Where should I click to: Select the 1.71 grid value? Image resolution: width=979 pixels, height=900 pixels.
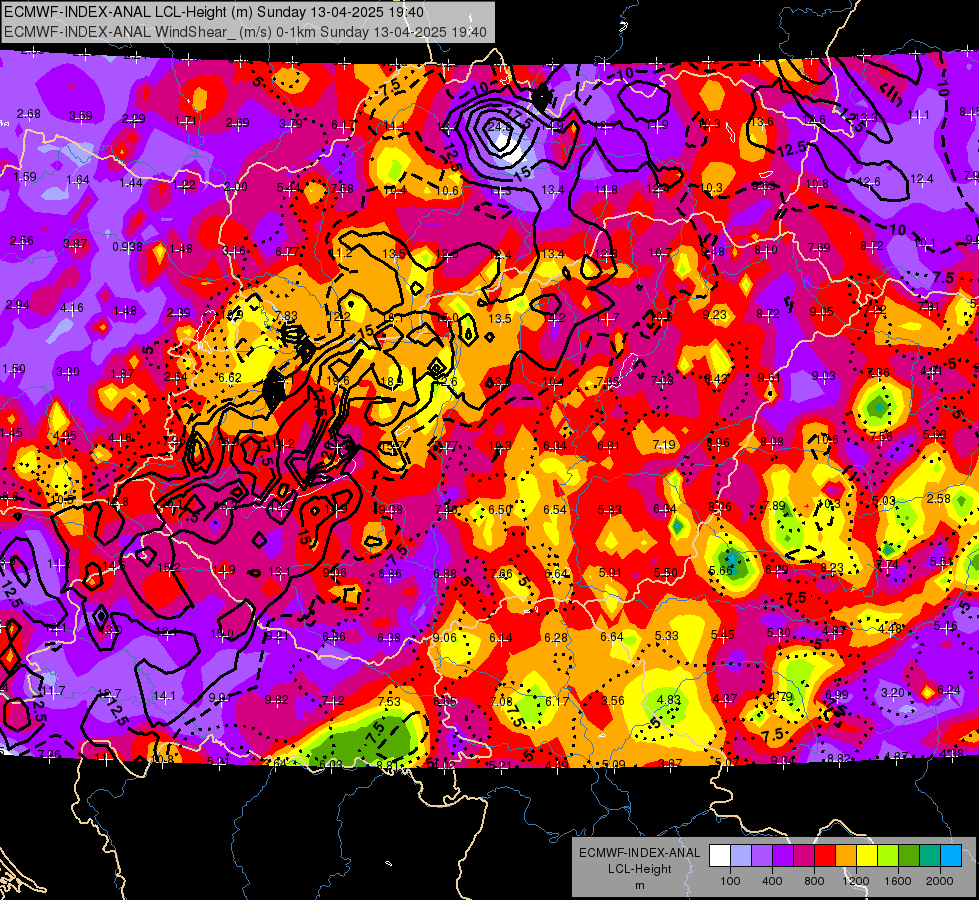coord(186,121)
